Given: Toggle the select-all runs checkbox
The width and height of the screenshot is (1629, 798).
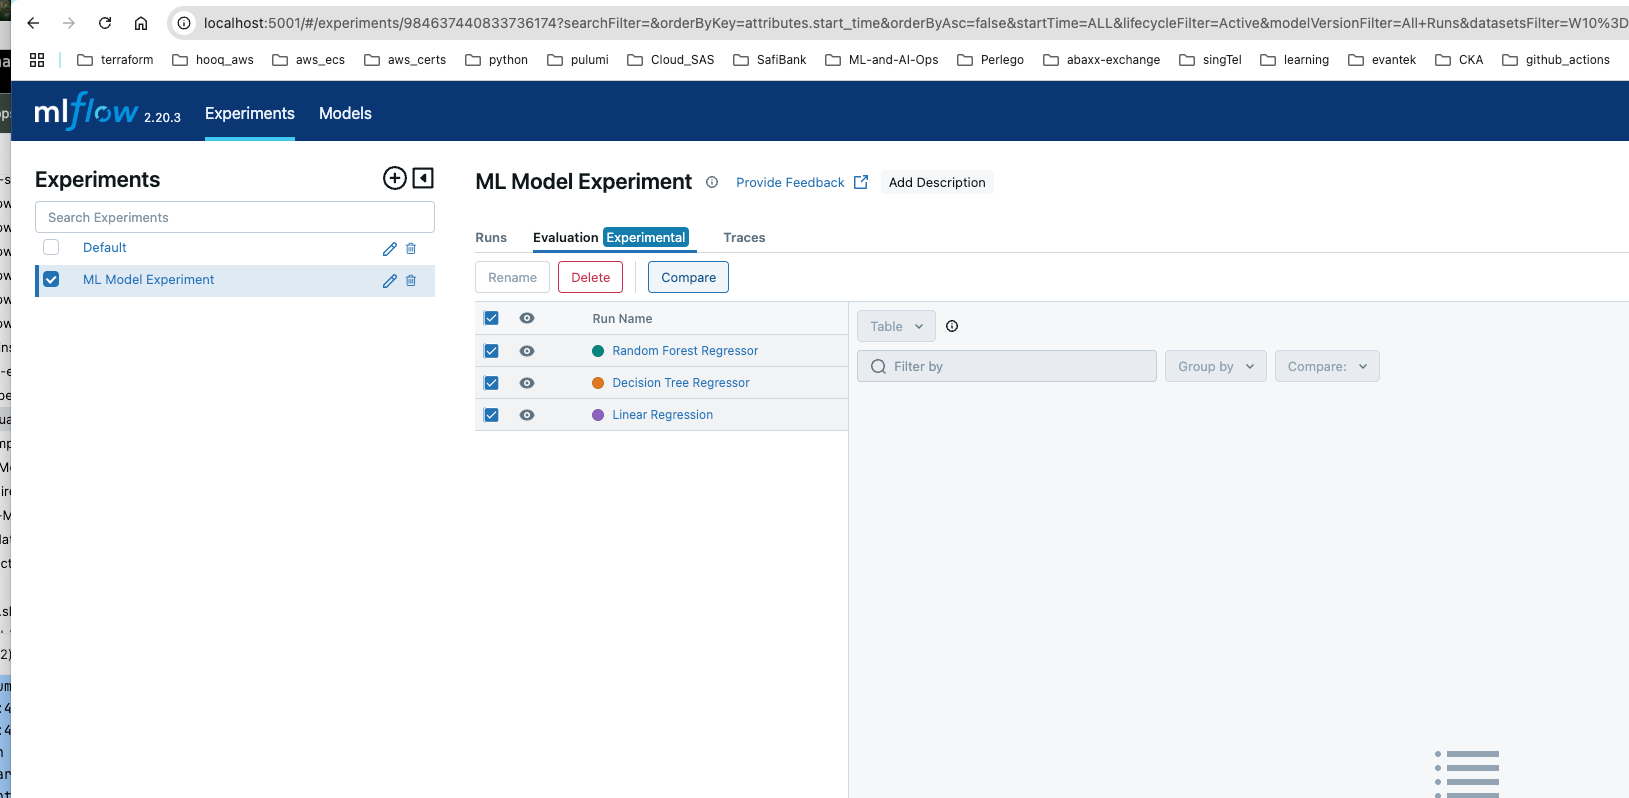Looking at the screenshot, I should pos(491,318).
